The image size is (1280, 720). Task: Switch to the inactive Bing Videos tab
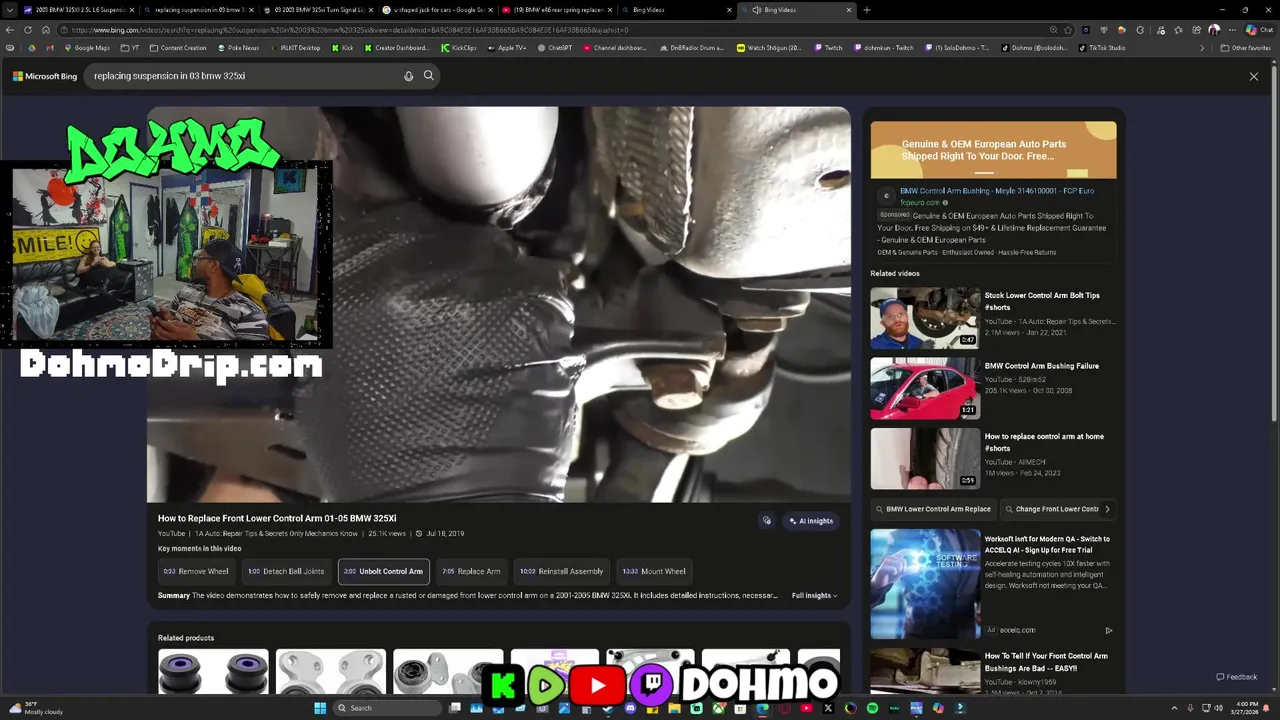(x=675, y=10)
